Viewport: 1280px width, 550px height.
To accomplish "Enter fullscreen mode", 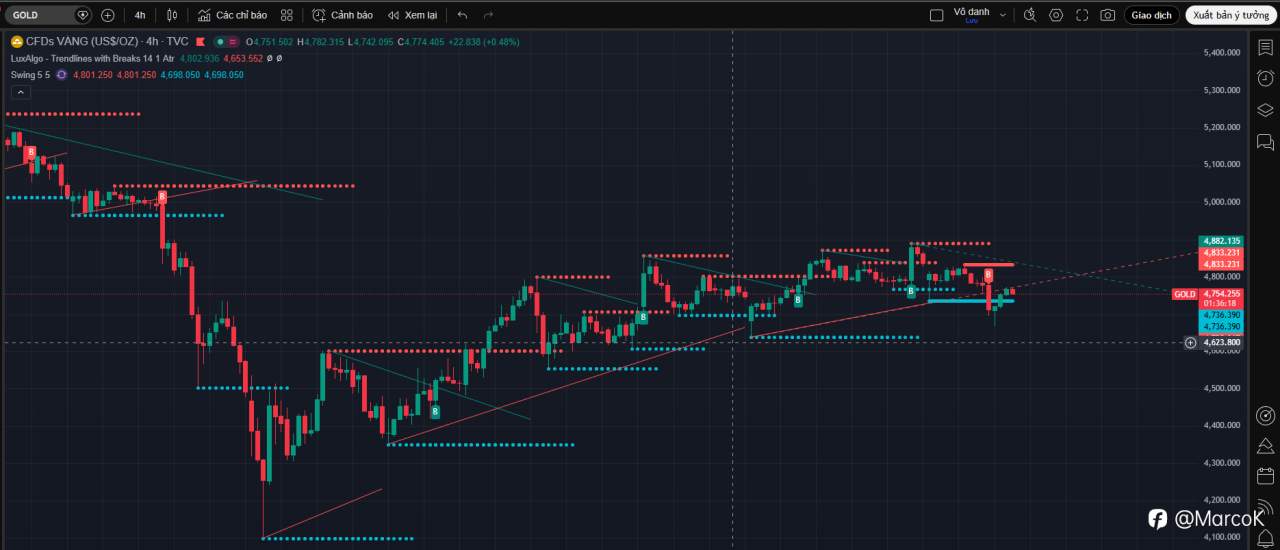I will pos(1081,15).
